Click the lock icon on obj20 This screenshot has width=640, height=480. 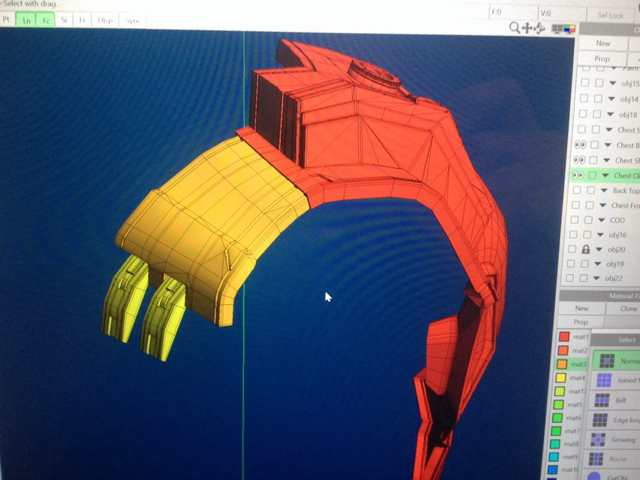point(586,249)
